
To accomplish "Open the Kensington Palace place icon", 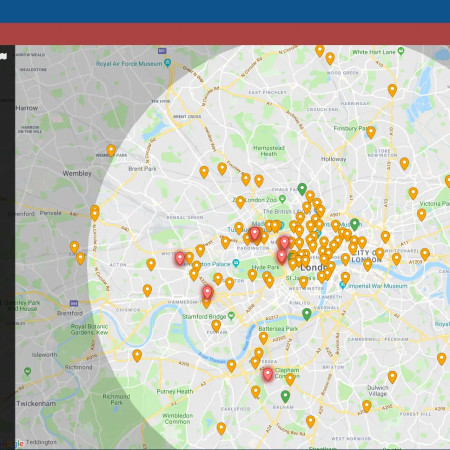I will (236, 263).
